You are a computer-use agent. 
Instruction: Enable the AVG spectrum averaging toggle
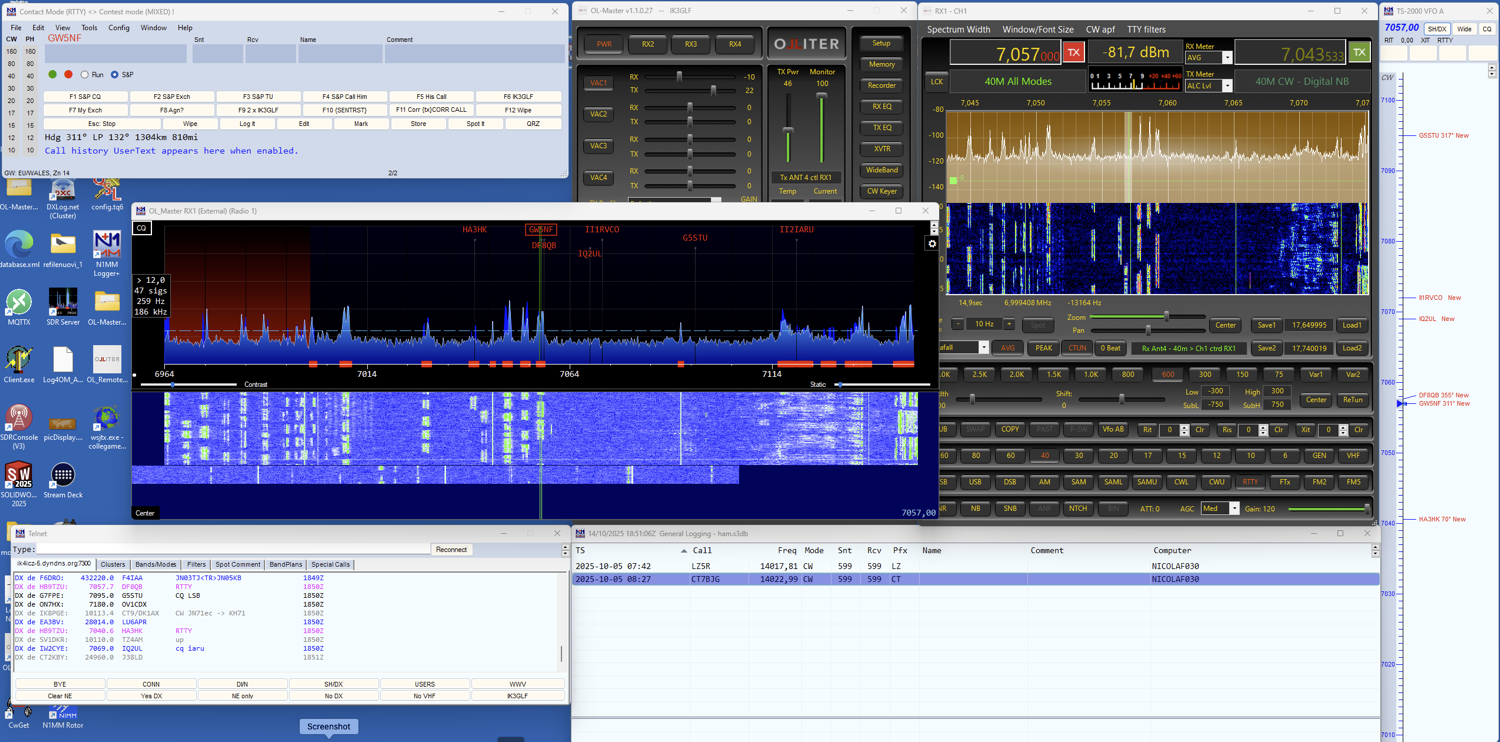1009,347
